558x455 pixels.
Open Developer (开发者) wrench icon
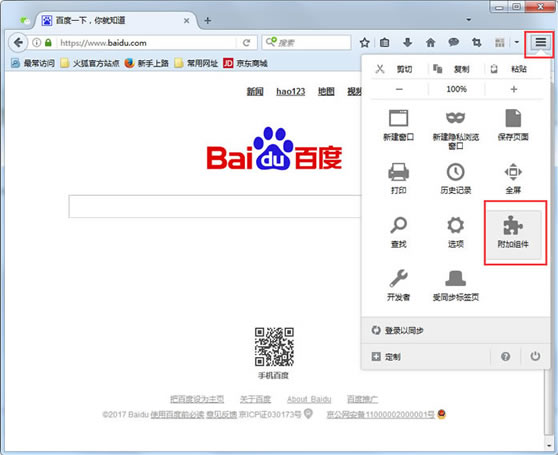click(399, 278)
